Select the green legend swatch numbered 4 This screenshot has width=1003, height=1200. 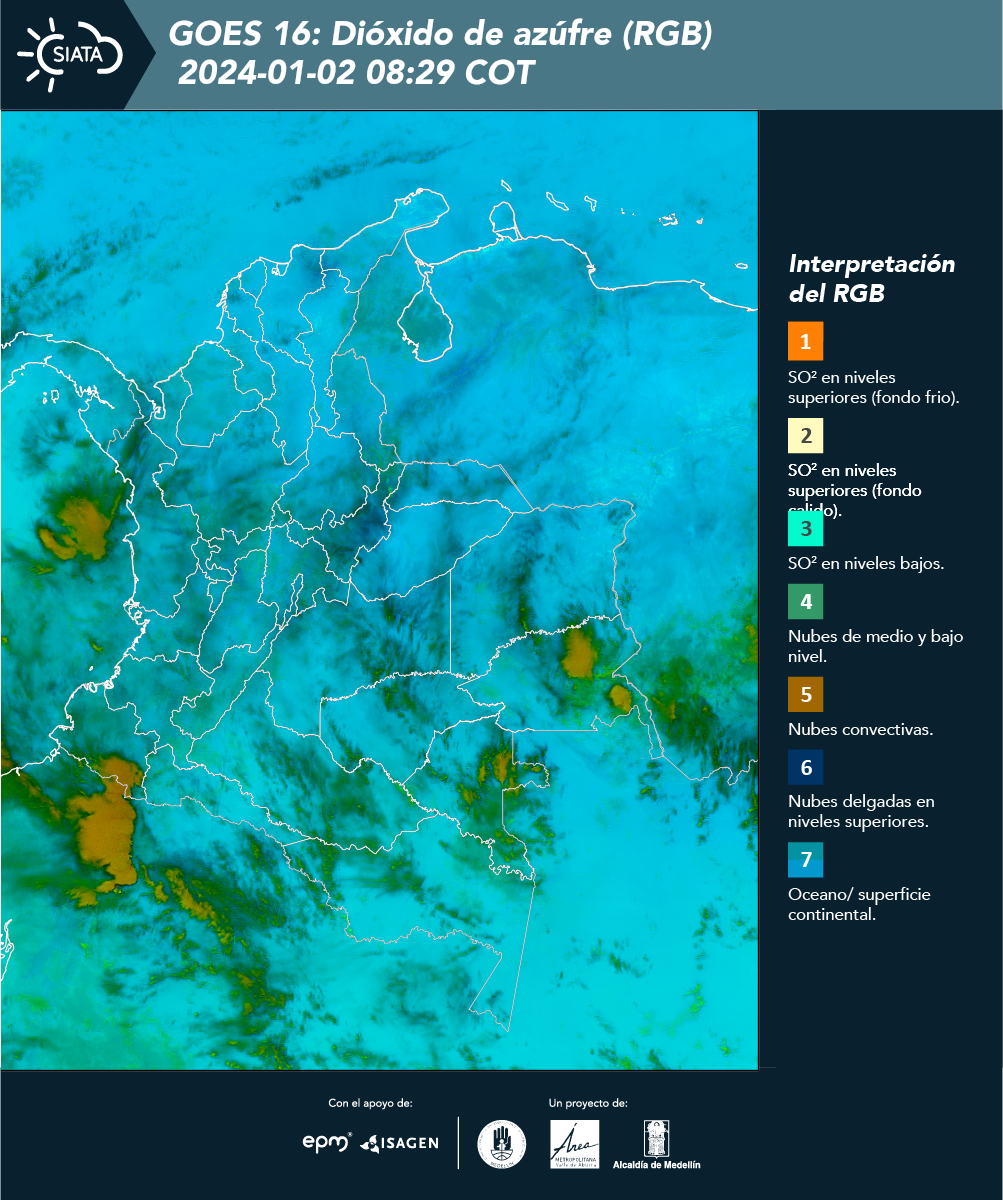tap(805, 602)
